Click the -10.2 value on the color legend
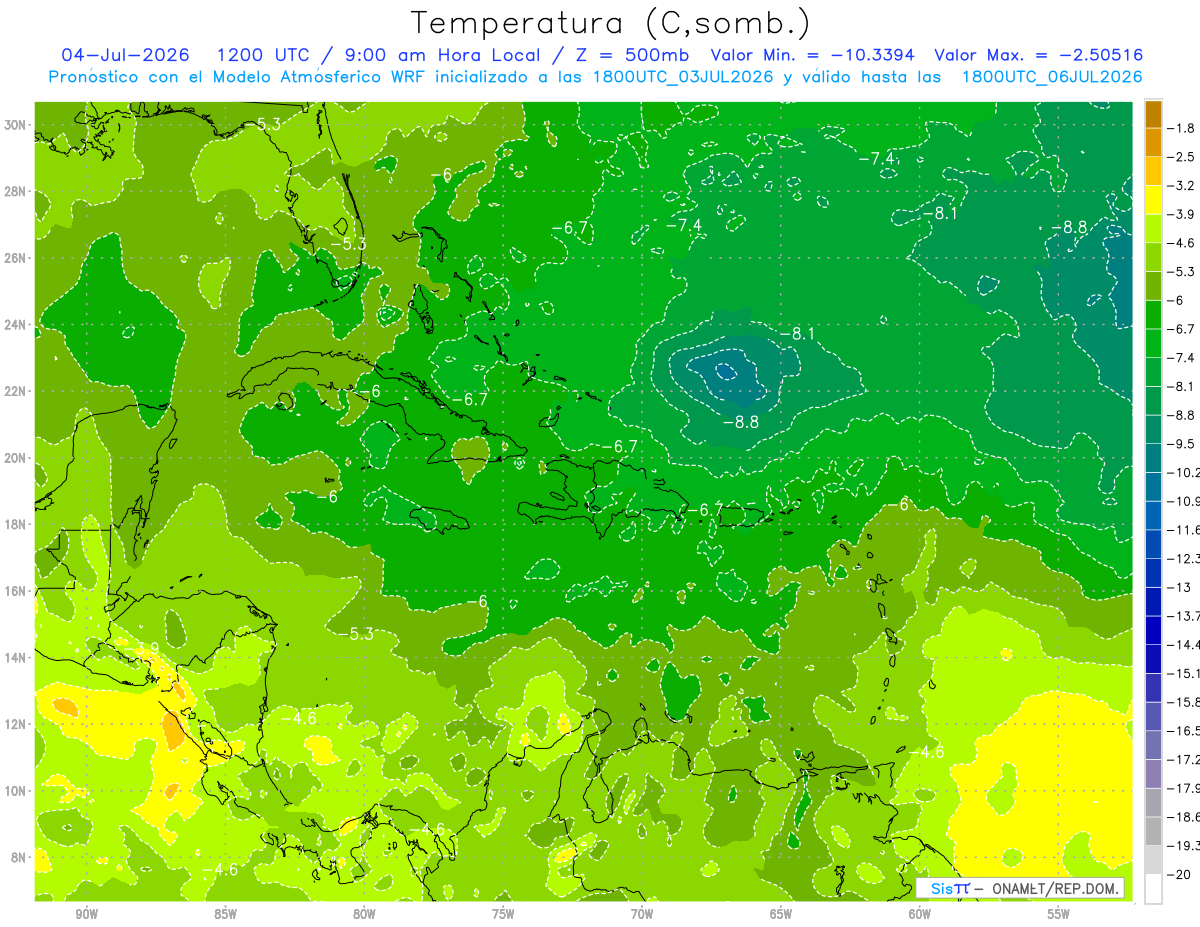 coord(1183,472)
